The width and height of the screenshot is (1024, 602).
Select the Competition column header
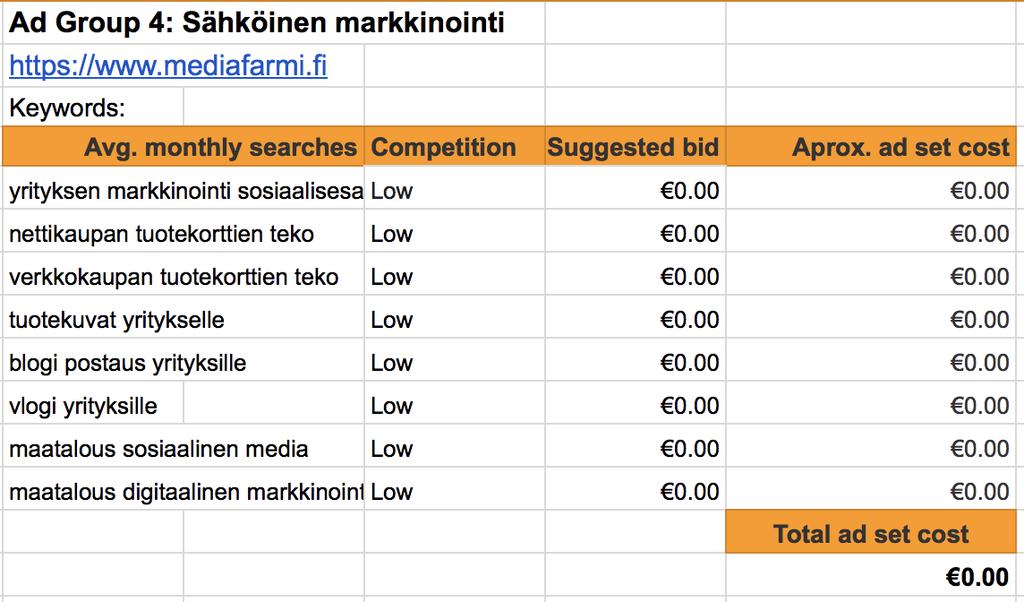click(455, 147)
